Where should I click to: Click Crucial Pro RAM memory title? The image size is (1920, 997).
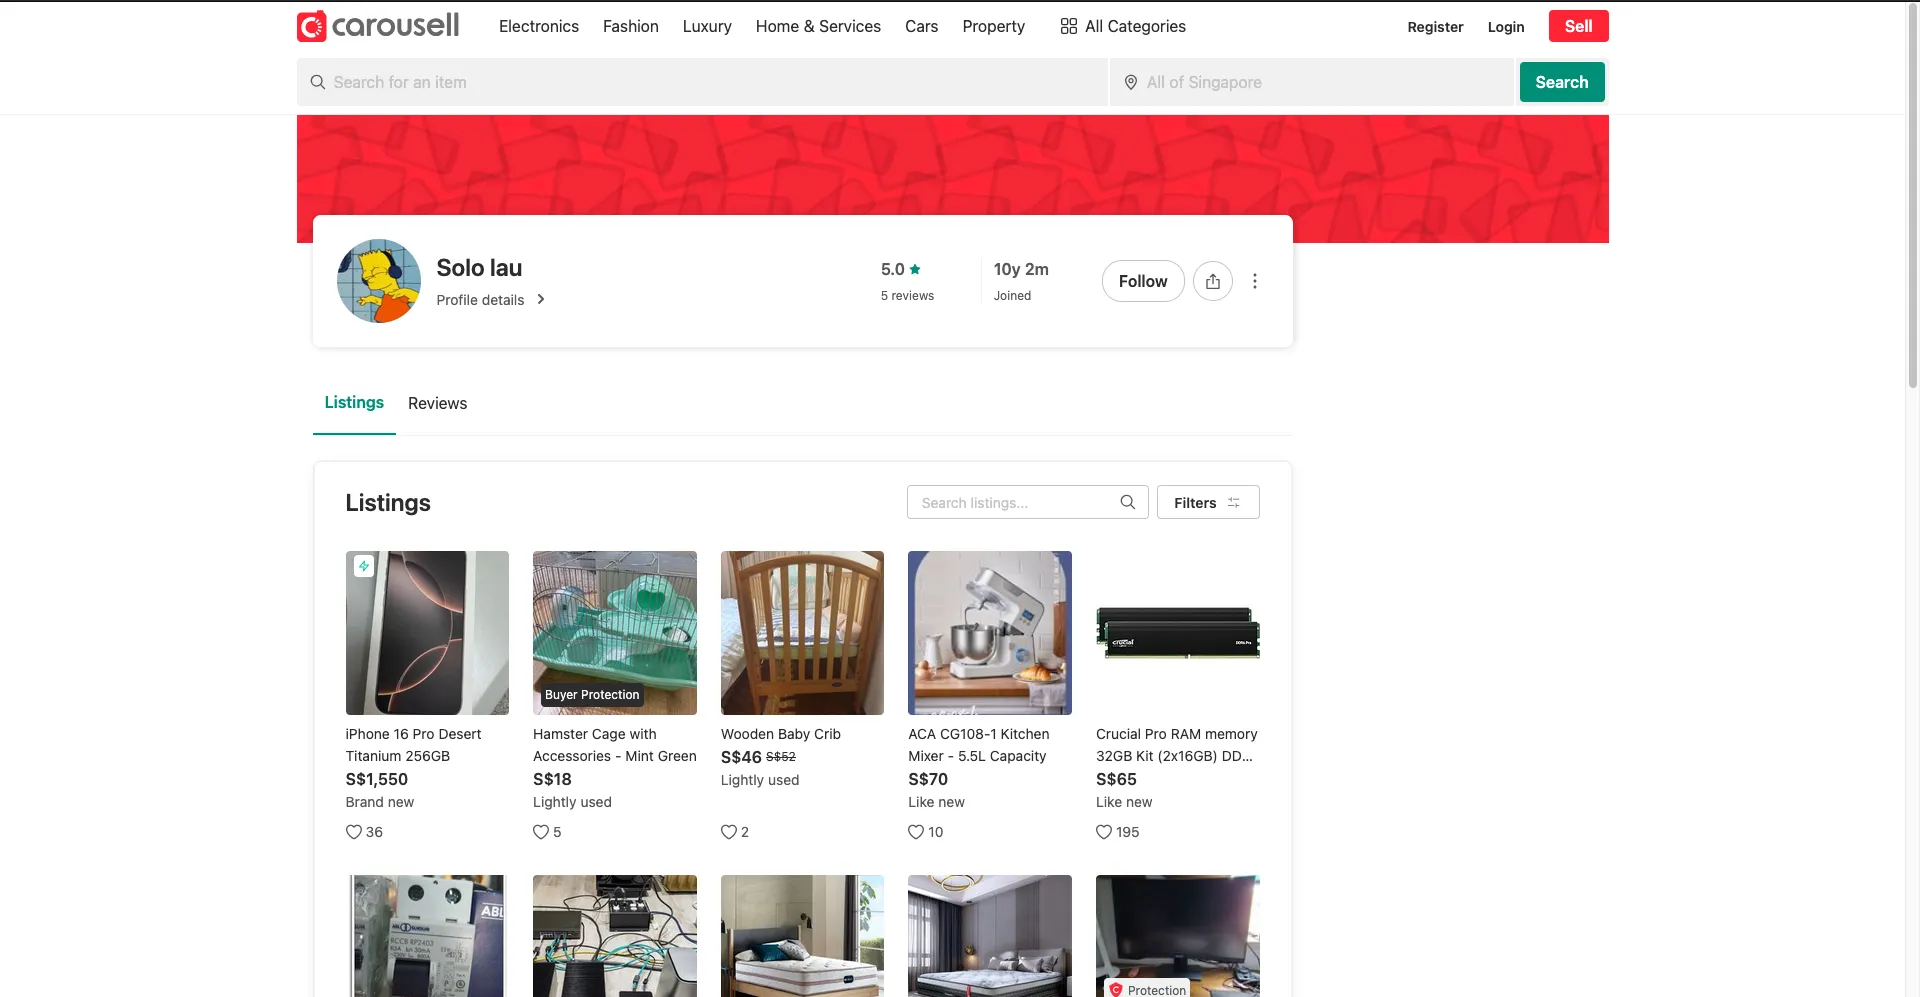[1177, 745]
